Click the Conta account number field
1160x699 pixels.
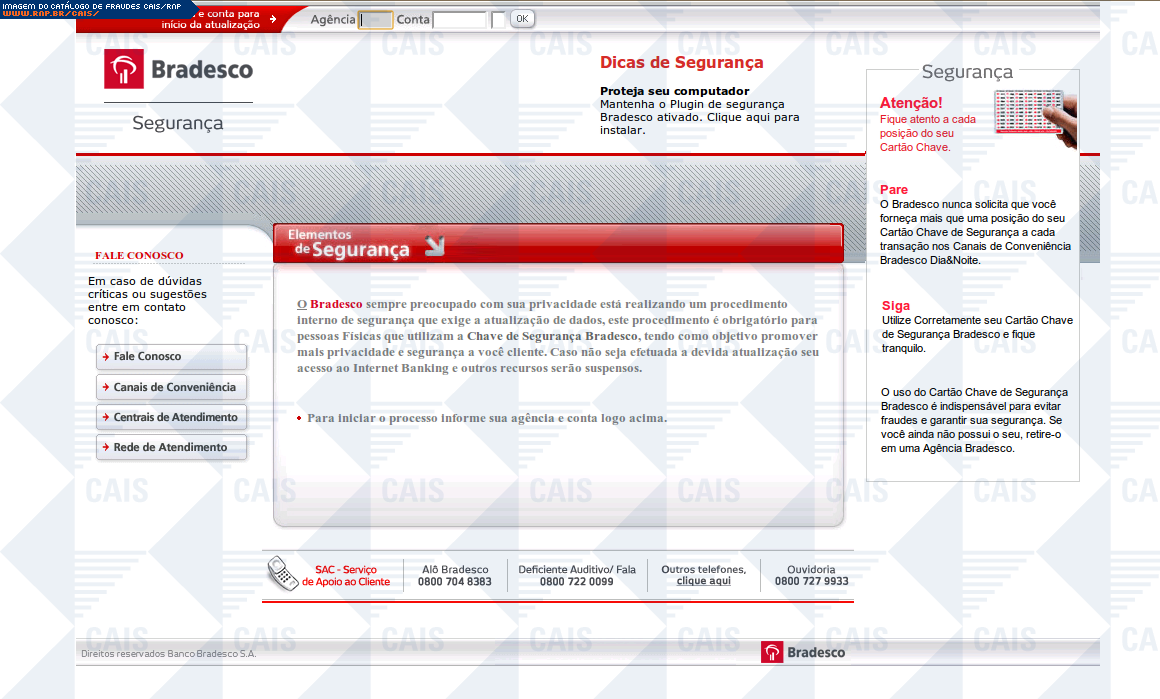coord(460,20)
